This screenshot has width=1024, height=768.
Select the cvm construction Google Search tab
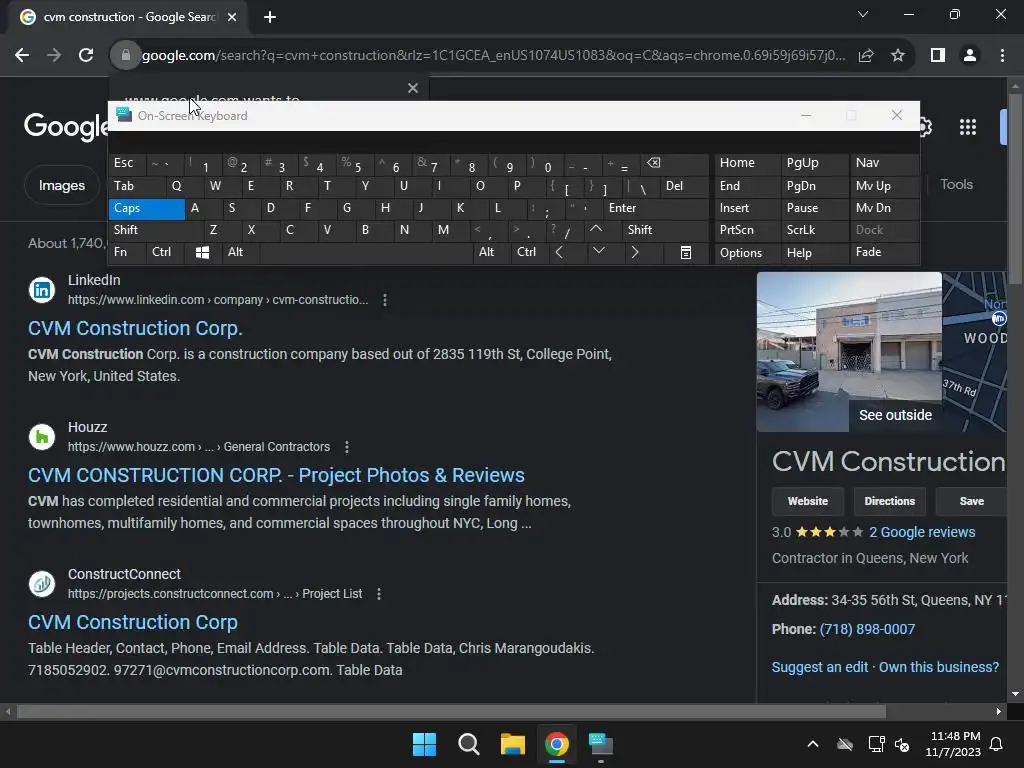pyautogui.click(x=129, y=17)
